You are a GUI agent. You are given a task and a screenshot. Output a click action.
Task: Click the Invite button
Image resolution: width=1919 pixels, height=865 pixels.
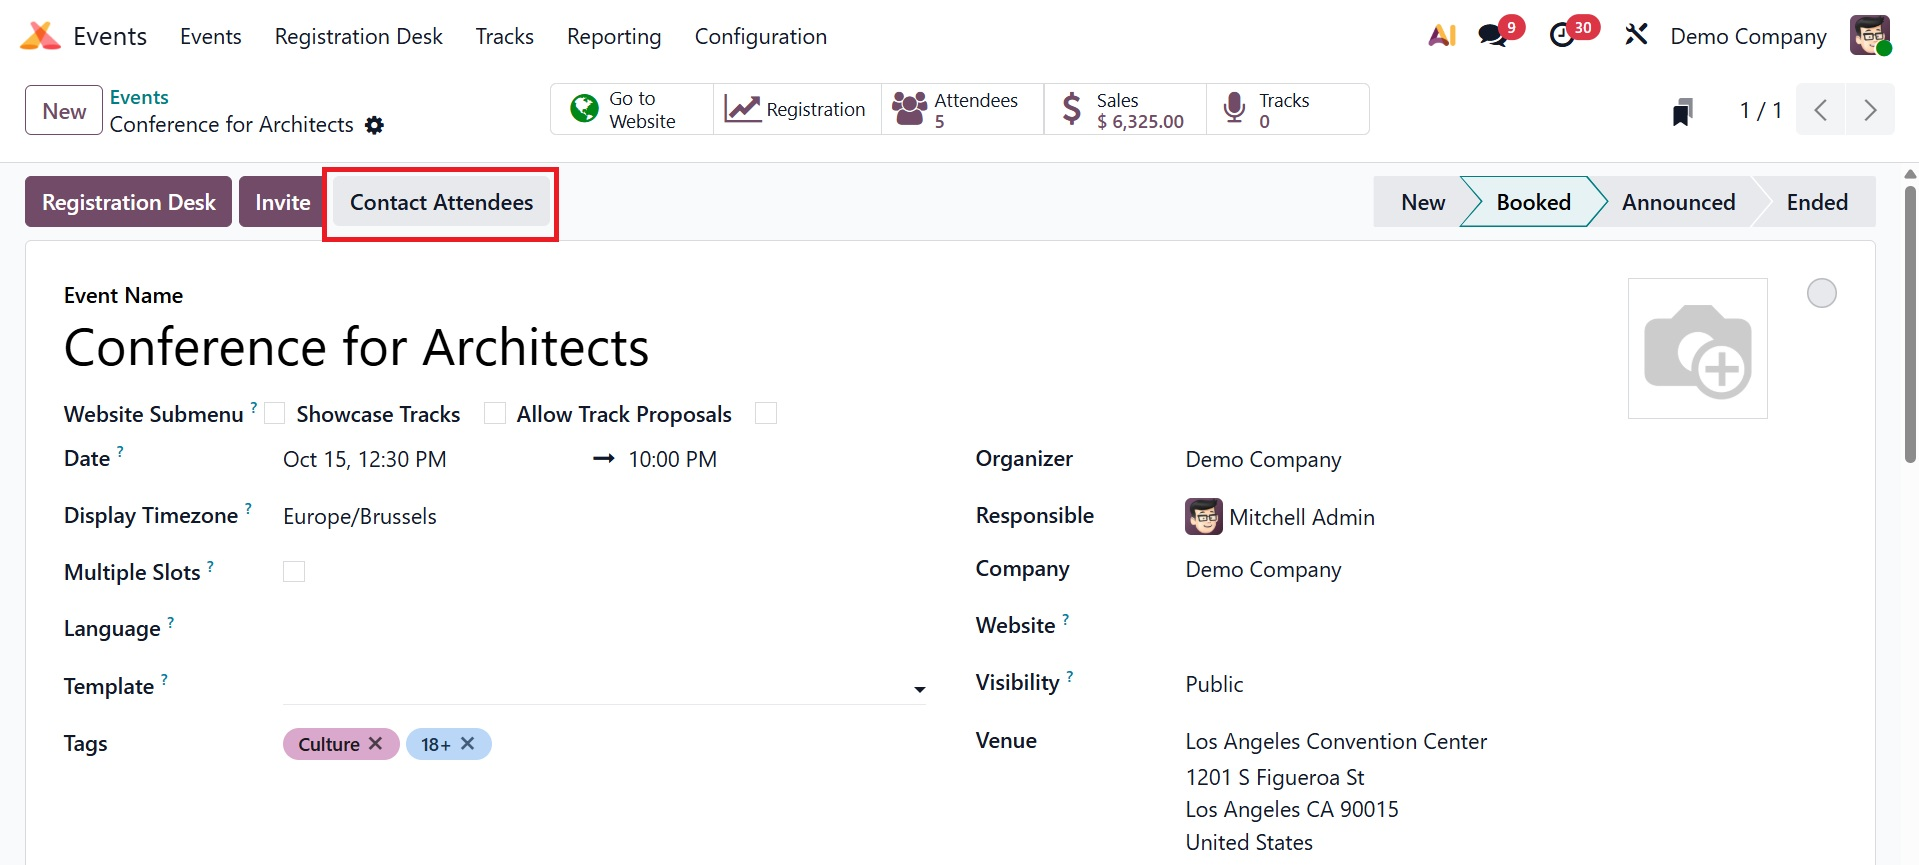coord(282,203)
